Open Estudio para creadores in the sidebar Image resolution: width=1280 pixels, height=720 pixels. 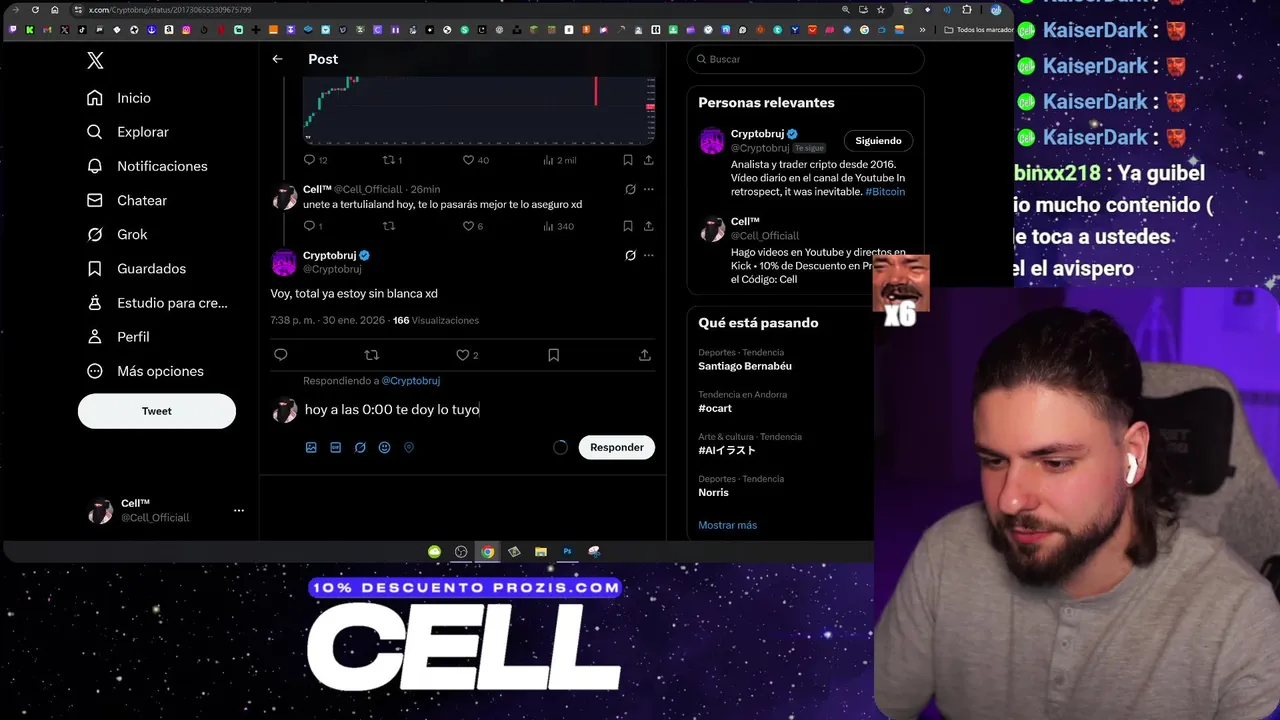pyautogui.click(x=158, y=302)
